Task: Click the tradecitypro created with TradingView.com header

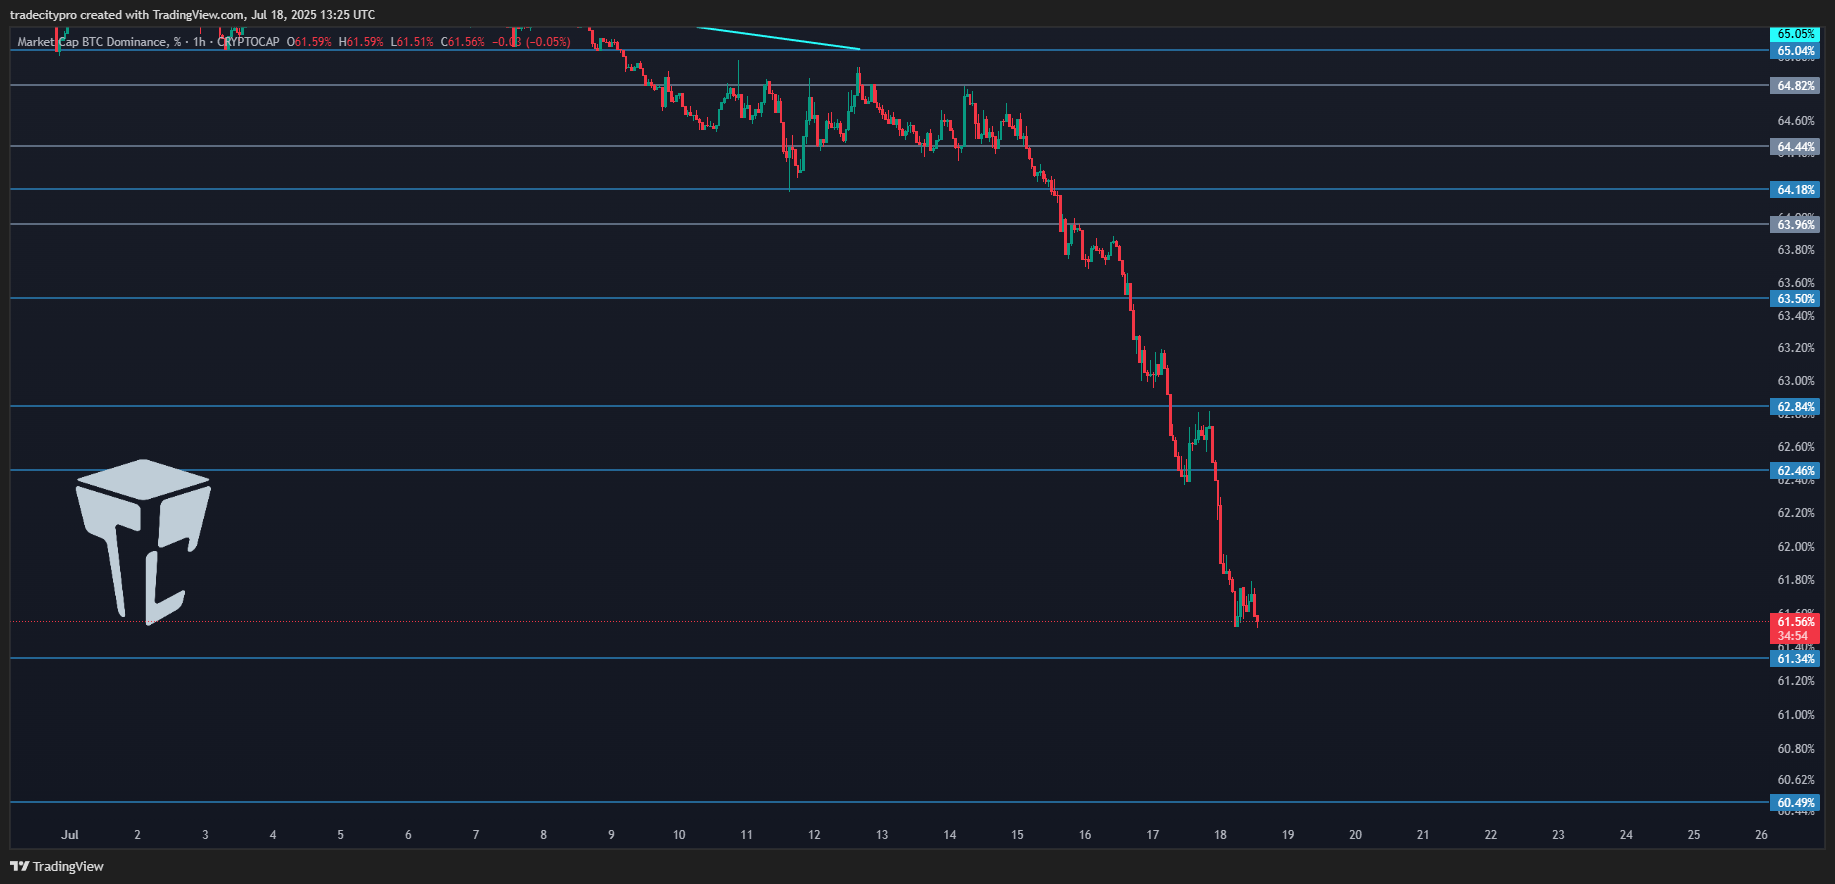Action: (x=193, y=15)
